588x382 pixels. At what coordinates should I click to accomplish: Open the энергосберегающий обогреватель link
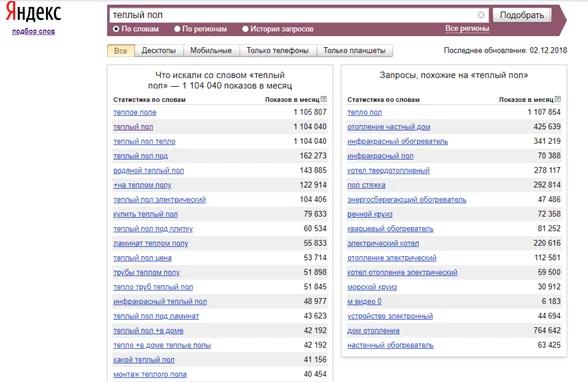[x=406, y=199]
